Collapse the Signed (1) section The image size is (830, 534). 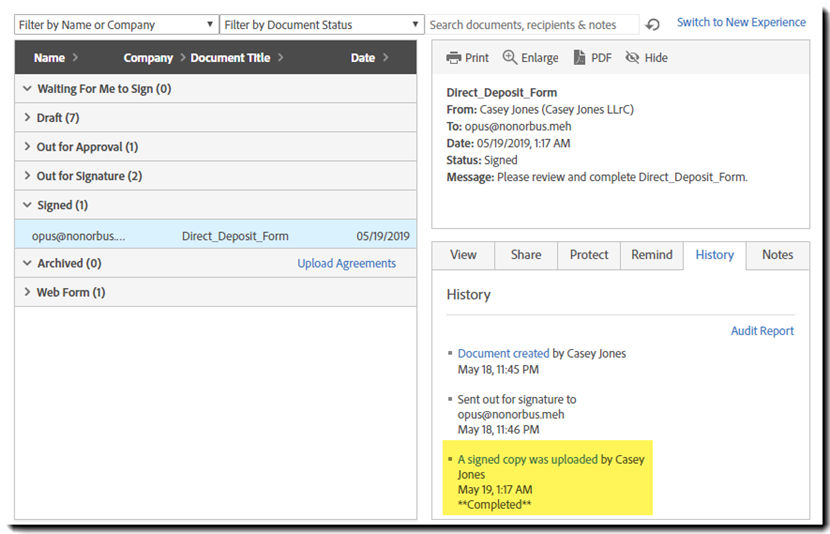(61, 205)
